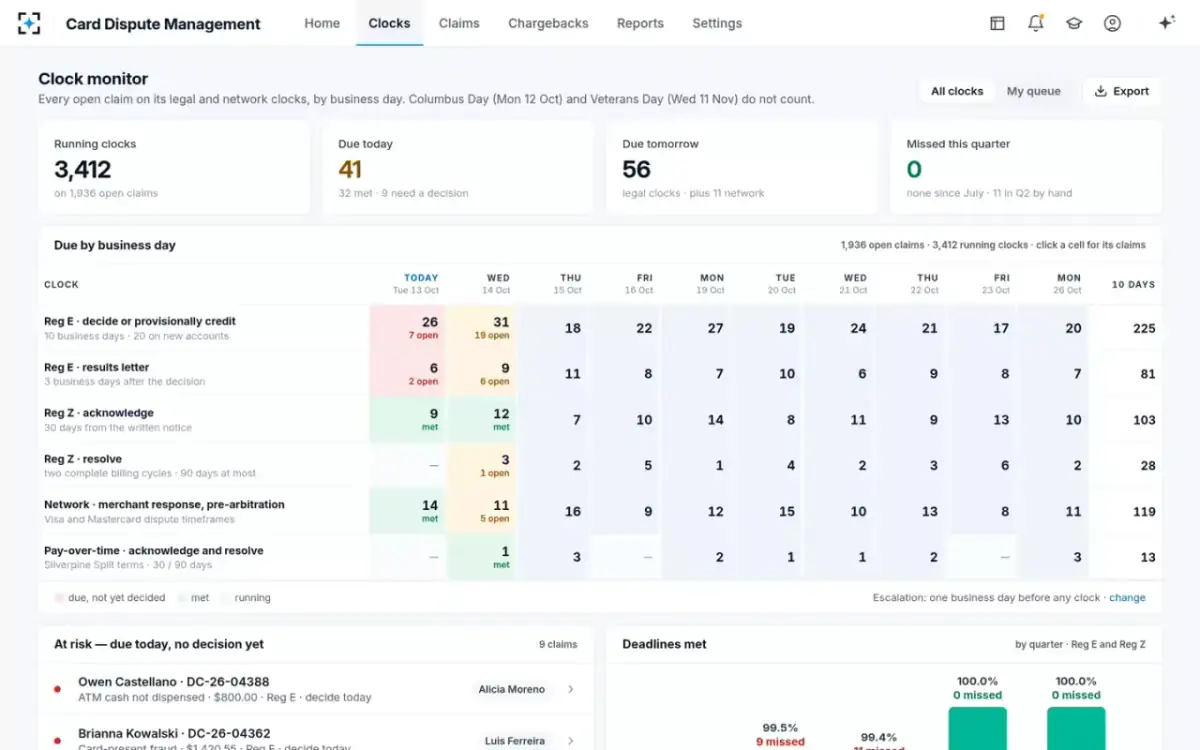Image resolution: width=1200 pixels, height=750 pixels.
Task: Open the Chargebacks tab
Action: (548, 23)
